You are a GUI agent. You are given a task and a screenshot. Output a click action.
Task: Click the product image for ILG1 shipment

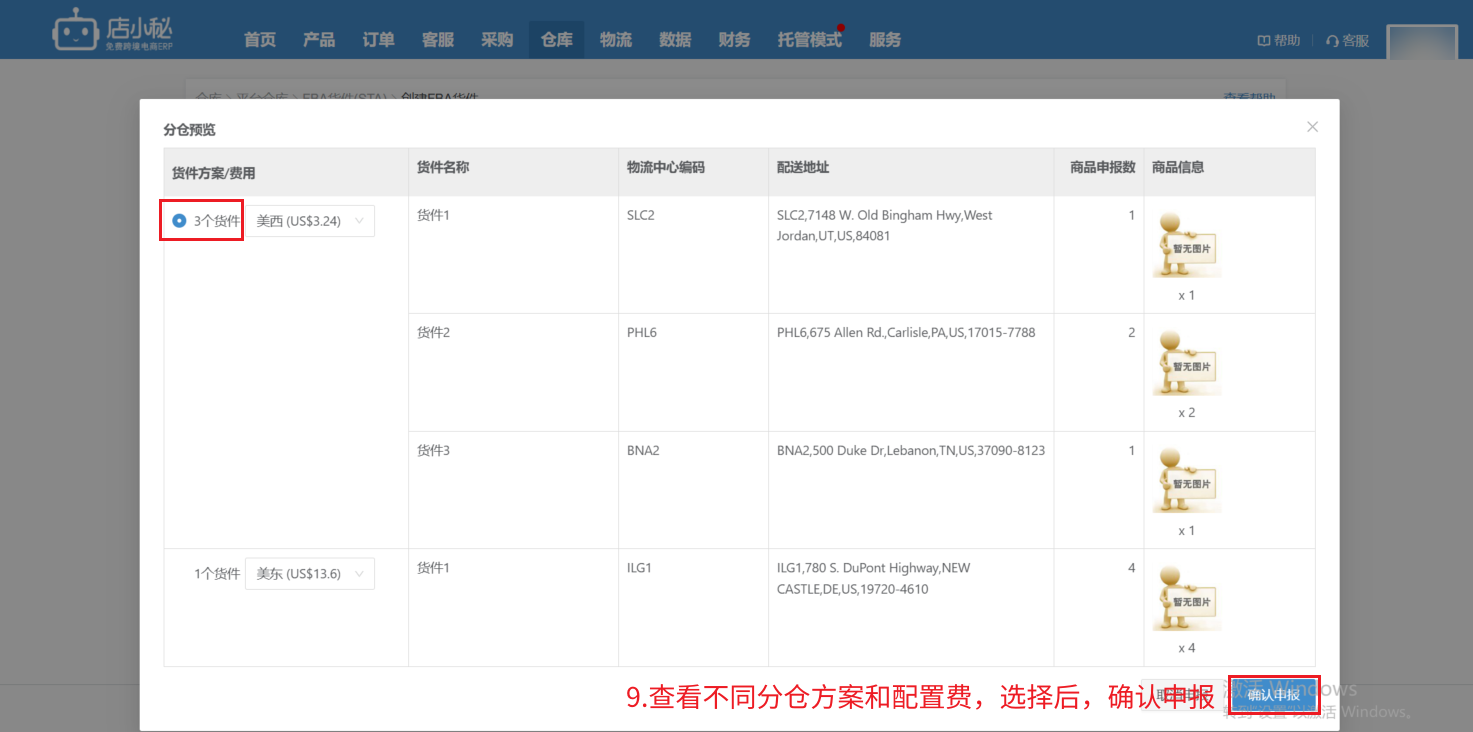tap(1186, 598)
